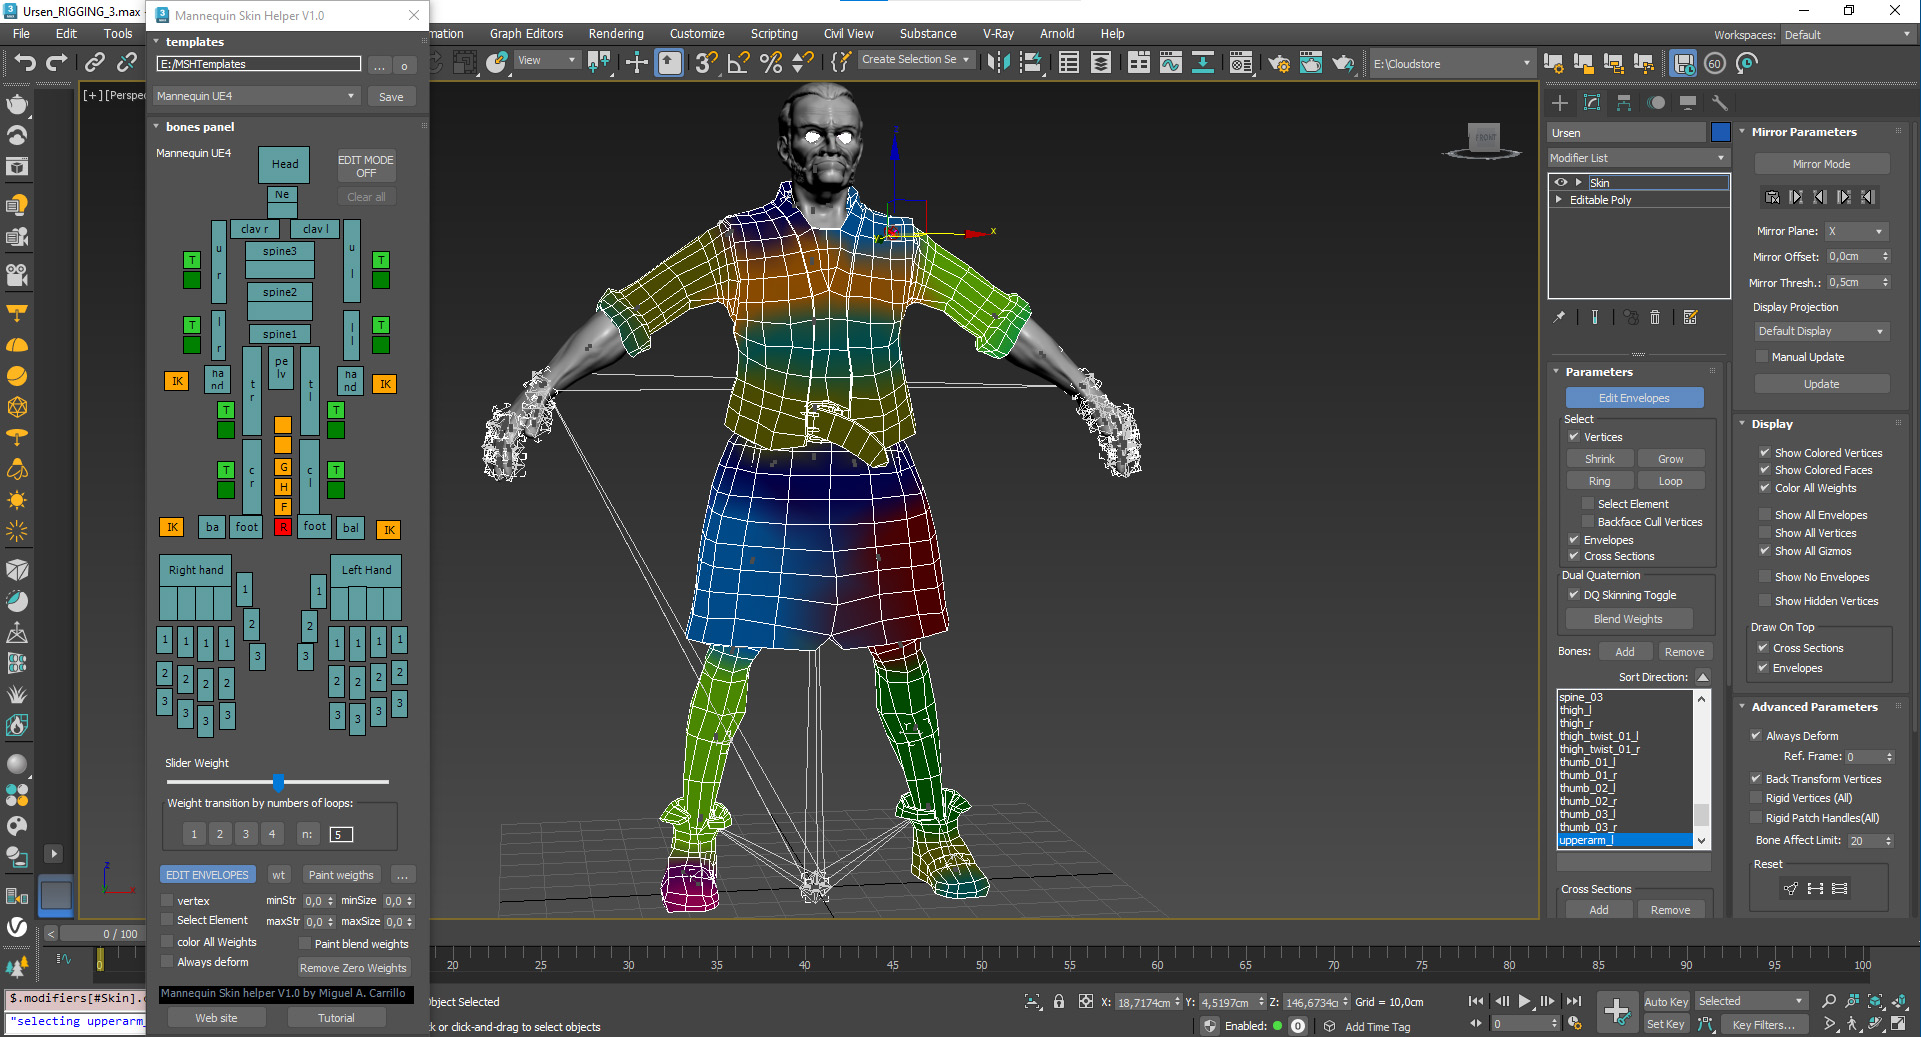
Task: Click the Blend Weights button
Action: pyautogui.click(x=1627, y=619)
